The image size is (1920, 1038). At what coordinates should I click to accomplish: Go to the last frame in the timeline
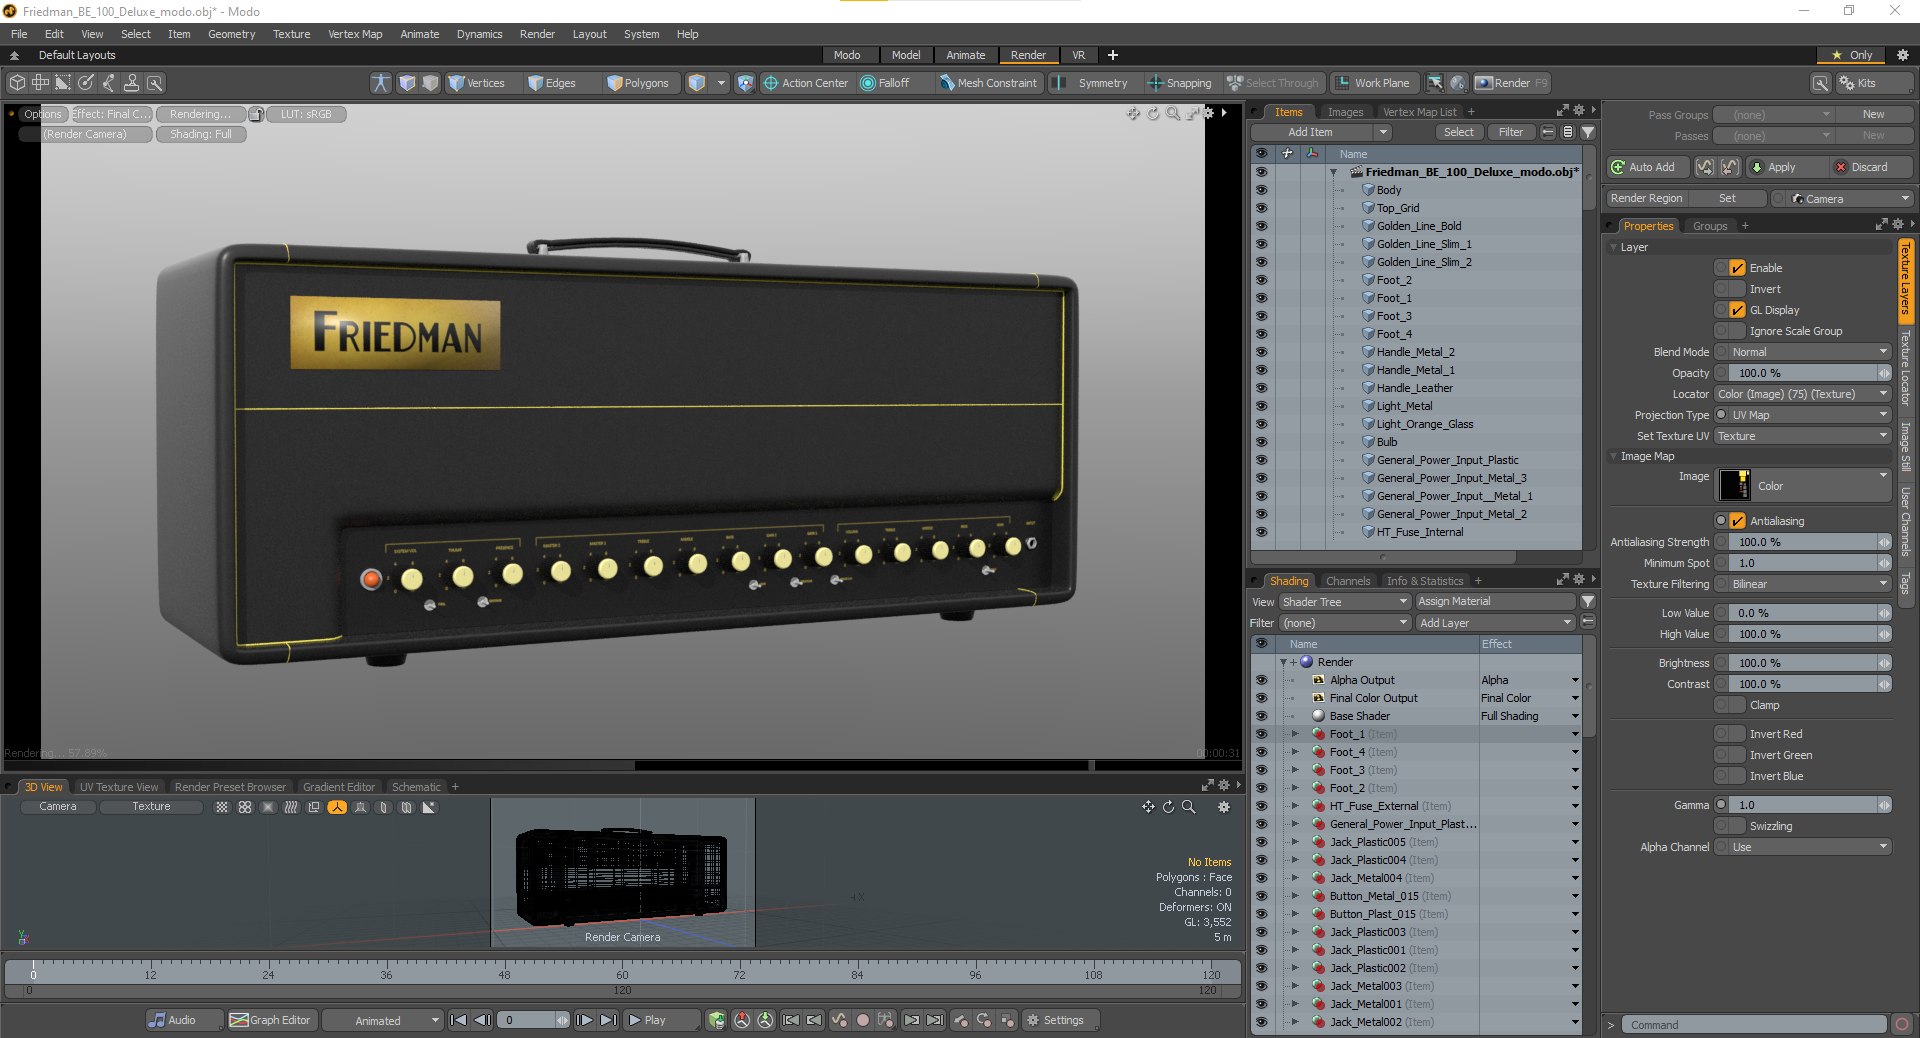click(608, 1020)
